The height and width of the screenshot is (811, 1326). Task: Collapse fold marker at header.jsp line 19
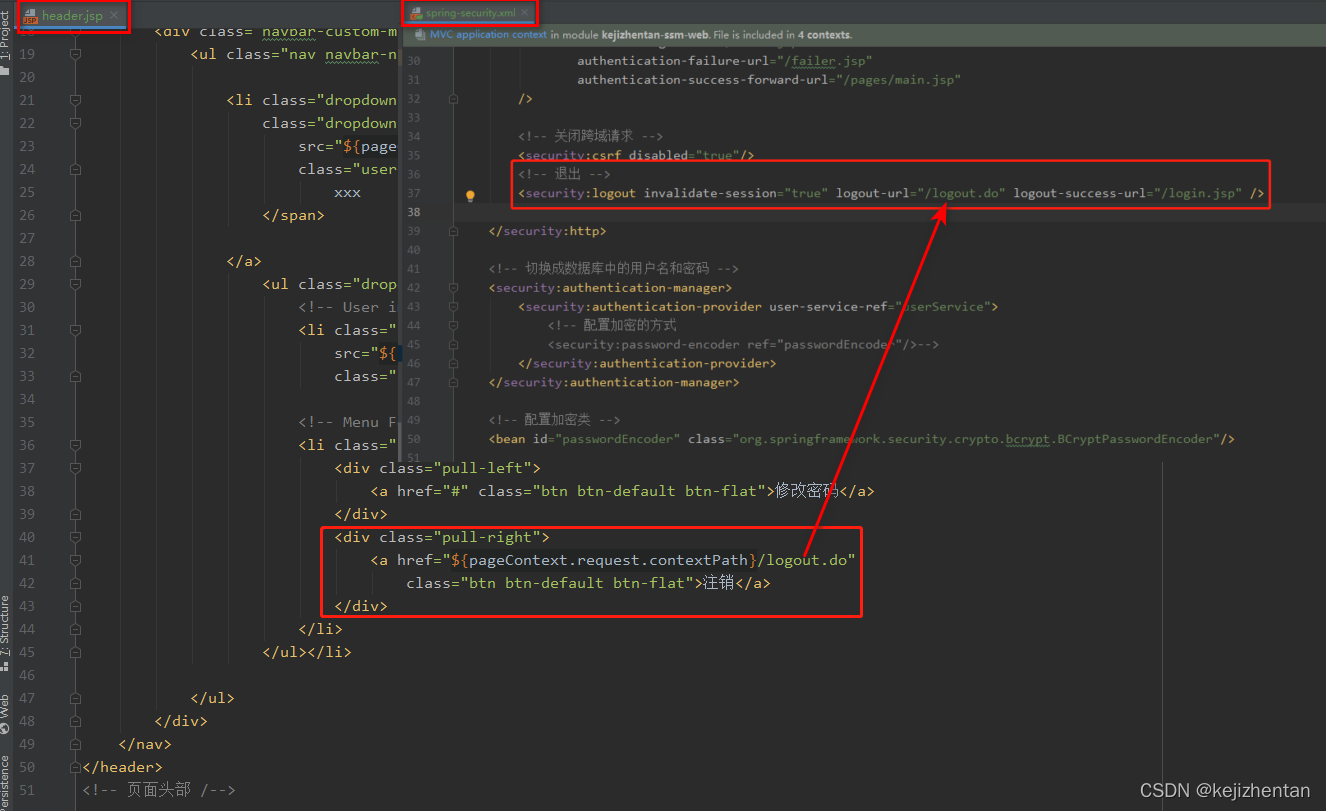(x=75, y=54)
